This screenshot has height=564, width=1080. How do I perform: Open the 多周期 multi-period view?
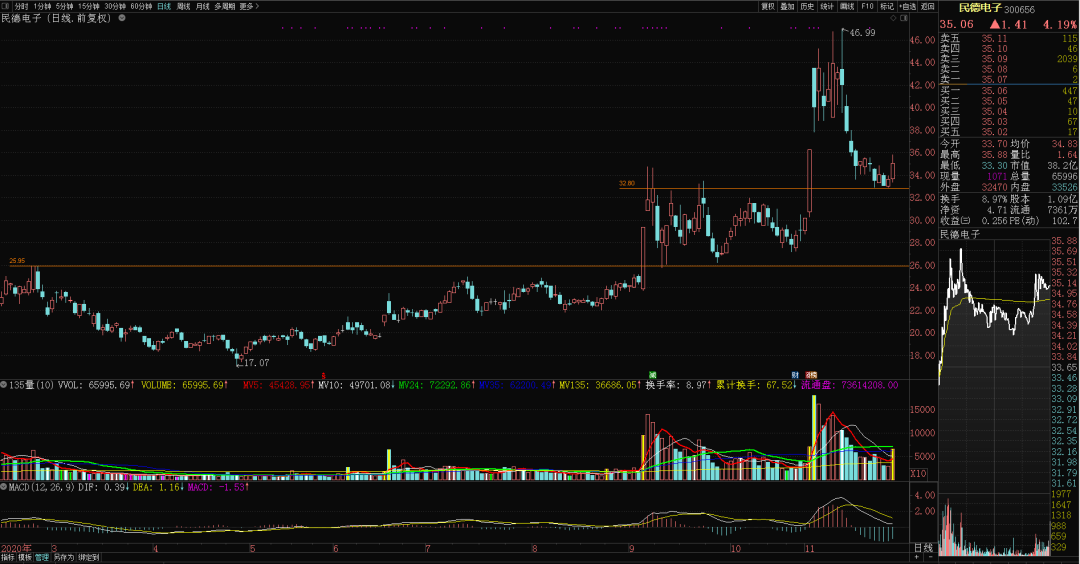[225, 6]
